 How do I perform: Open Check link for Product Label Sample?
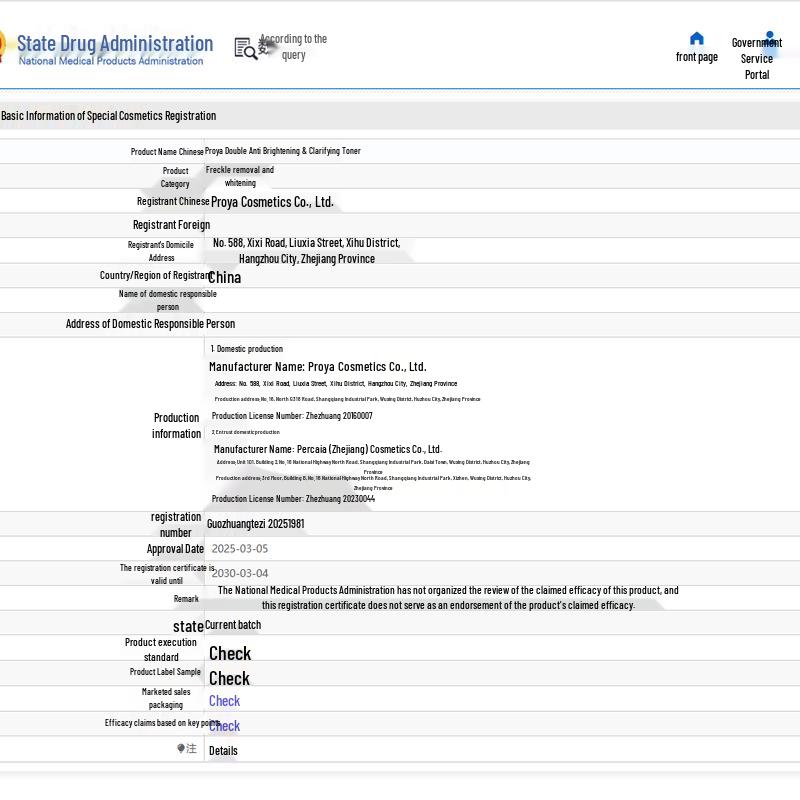[x=230, y=679]
